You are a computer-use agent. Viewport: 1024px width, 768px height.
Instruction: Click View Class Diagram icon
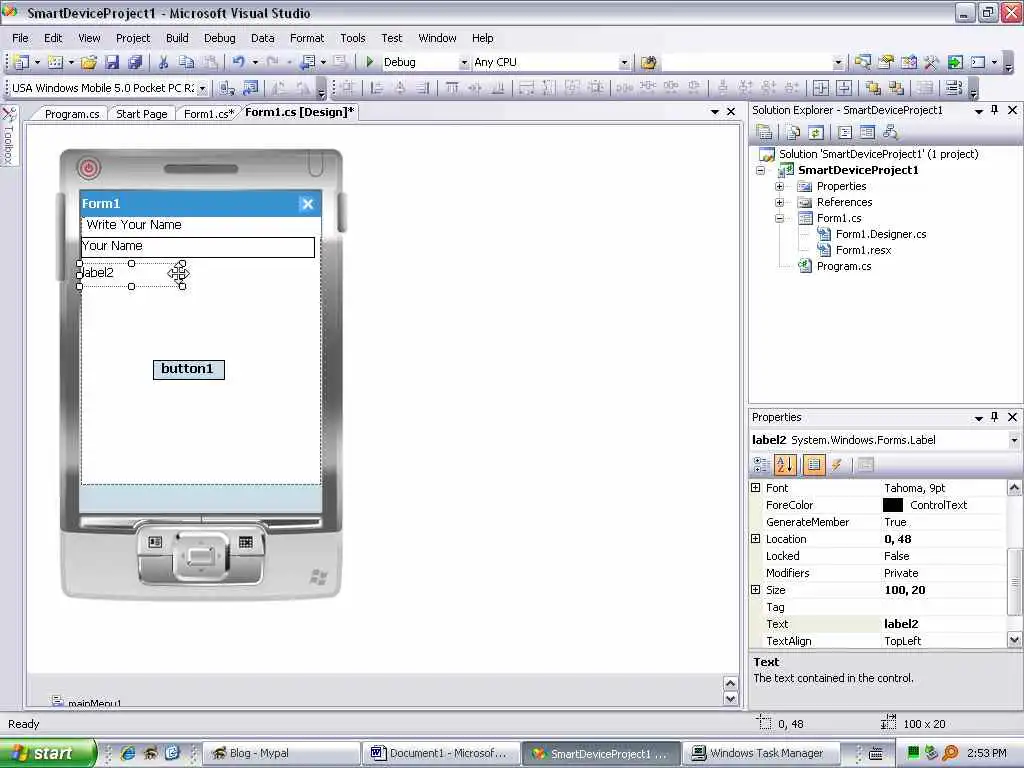(x=890, y=133)
